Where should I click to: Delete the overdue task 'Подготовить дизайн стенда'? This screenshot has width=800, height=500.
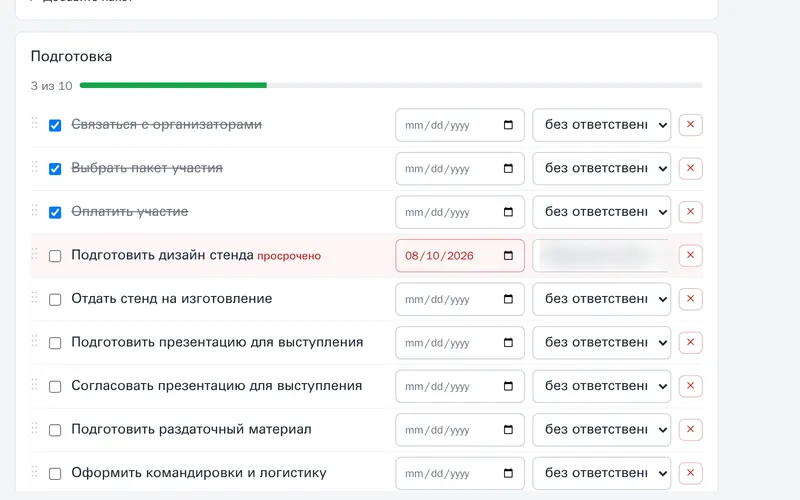[x=690, y=255]
